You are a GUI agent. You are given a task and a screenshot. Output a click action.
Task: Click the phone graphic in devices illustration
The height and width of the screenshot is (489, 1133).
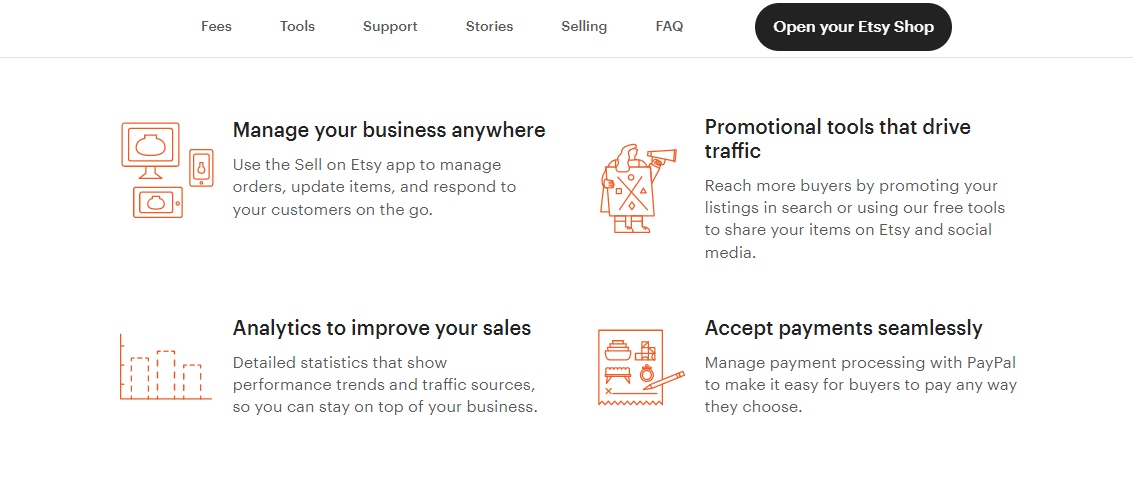[201, 168]
